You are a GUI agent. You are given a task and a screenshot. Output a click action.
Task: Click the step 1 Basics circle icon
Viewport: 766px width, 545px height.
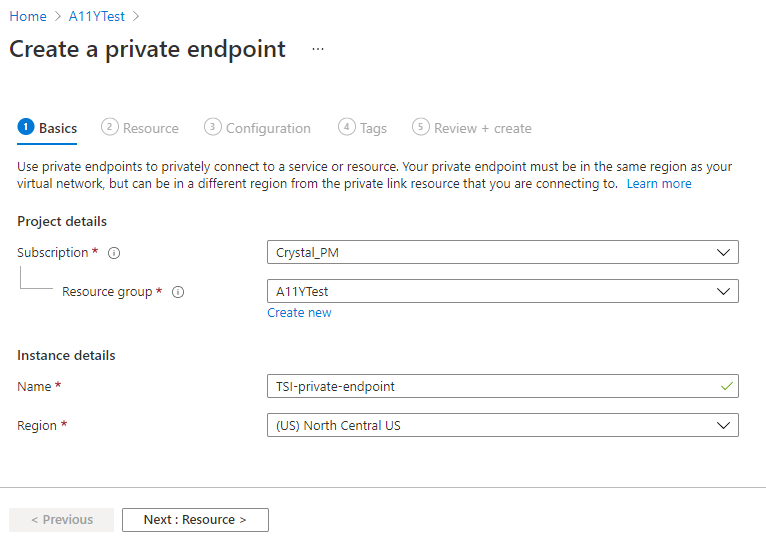(x=26, y=127)
